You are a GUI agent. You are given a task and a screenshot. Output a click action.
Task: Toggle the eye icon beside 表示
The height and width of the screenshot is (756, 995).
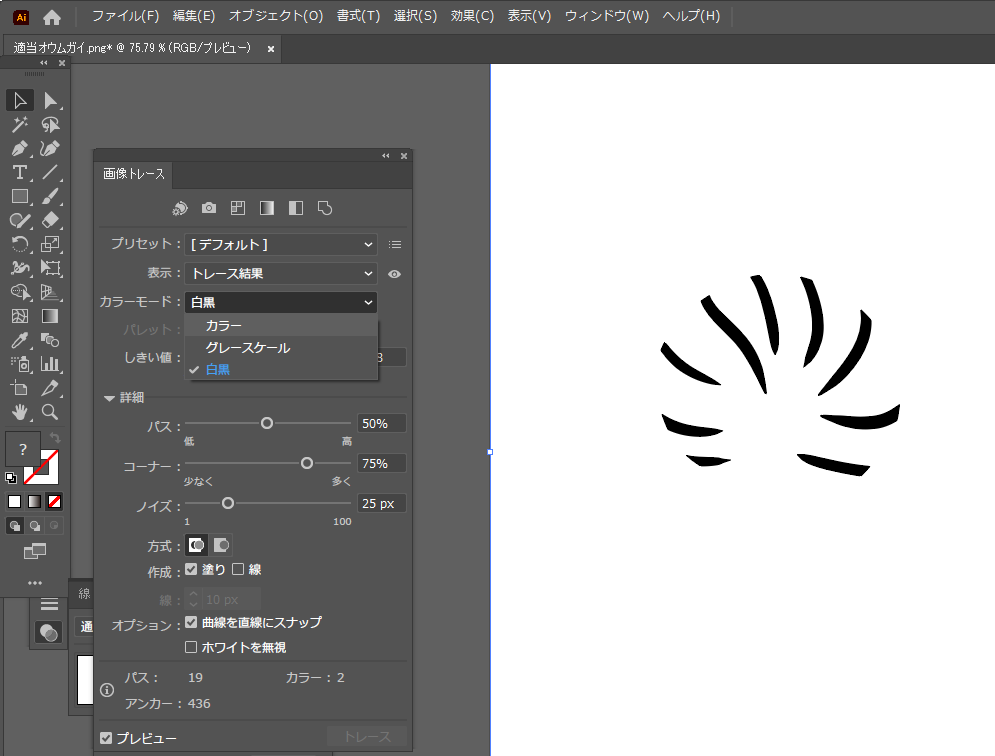click(x=395, y=274)
